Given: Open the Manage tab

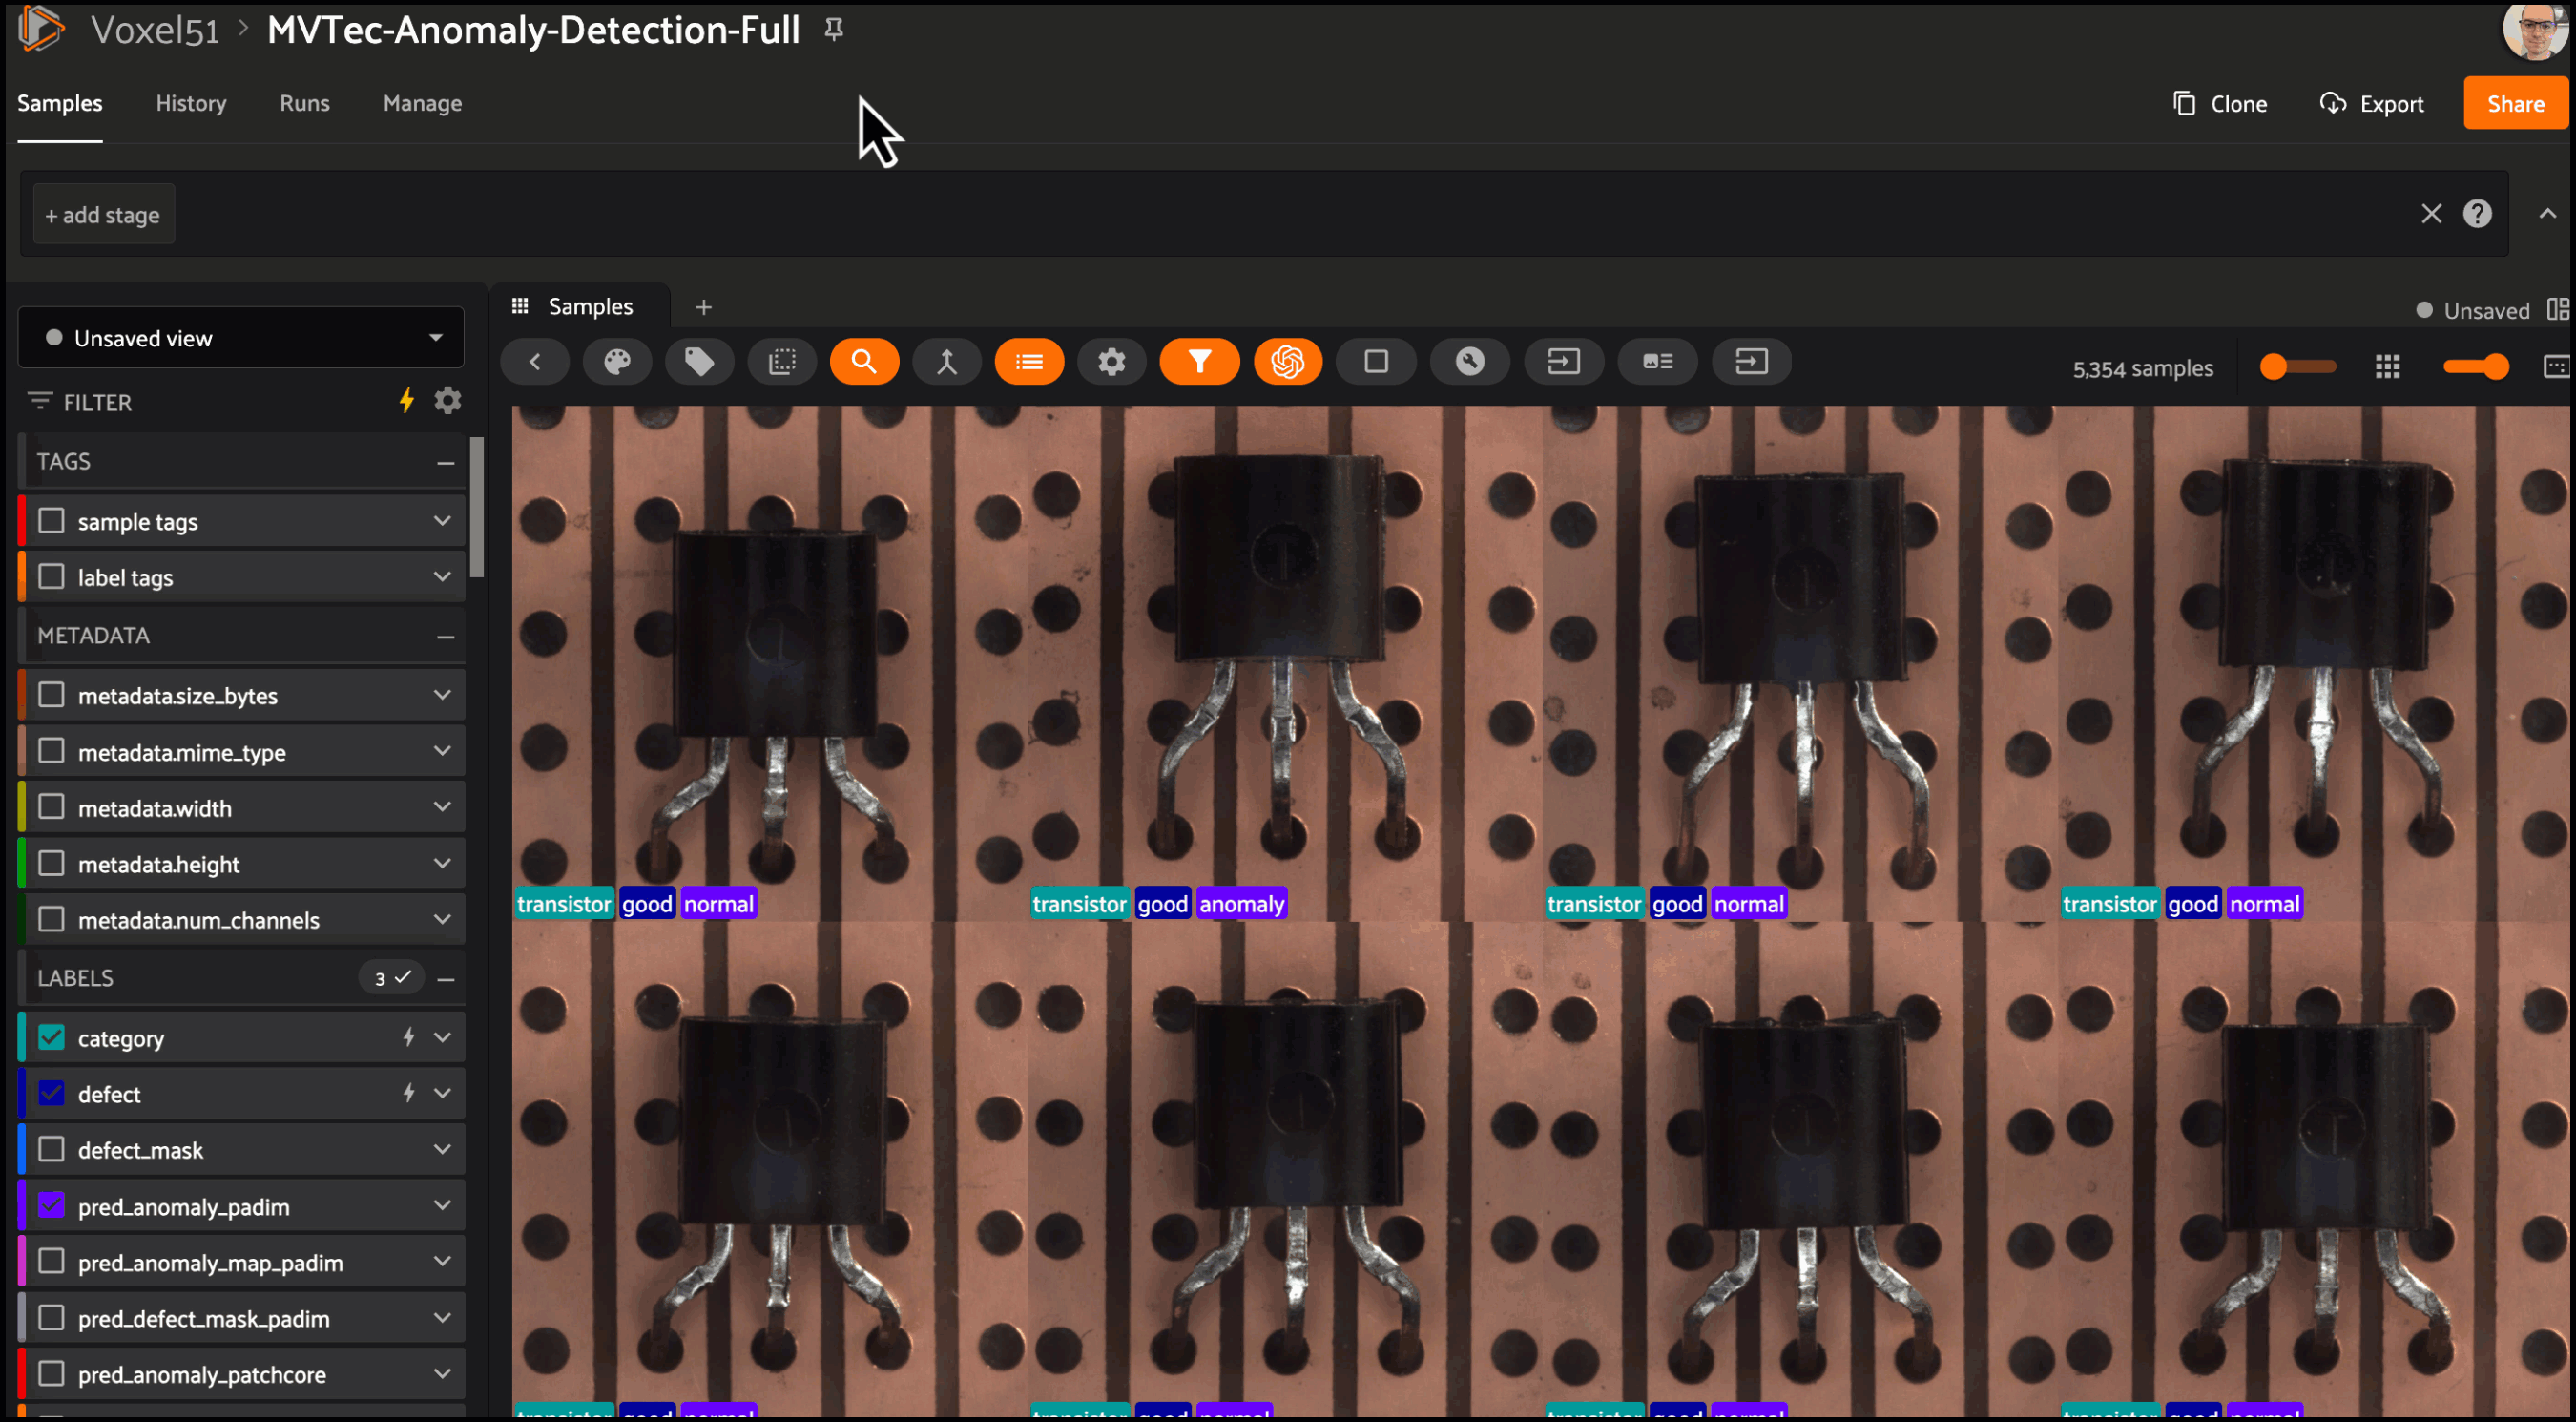Looking at the screenshot, I should click(x=422, y=103).
